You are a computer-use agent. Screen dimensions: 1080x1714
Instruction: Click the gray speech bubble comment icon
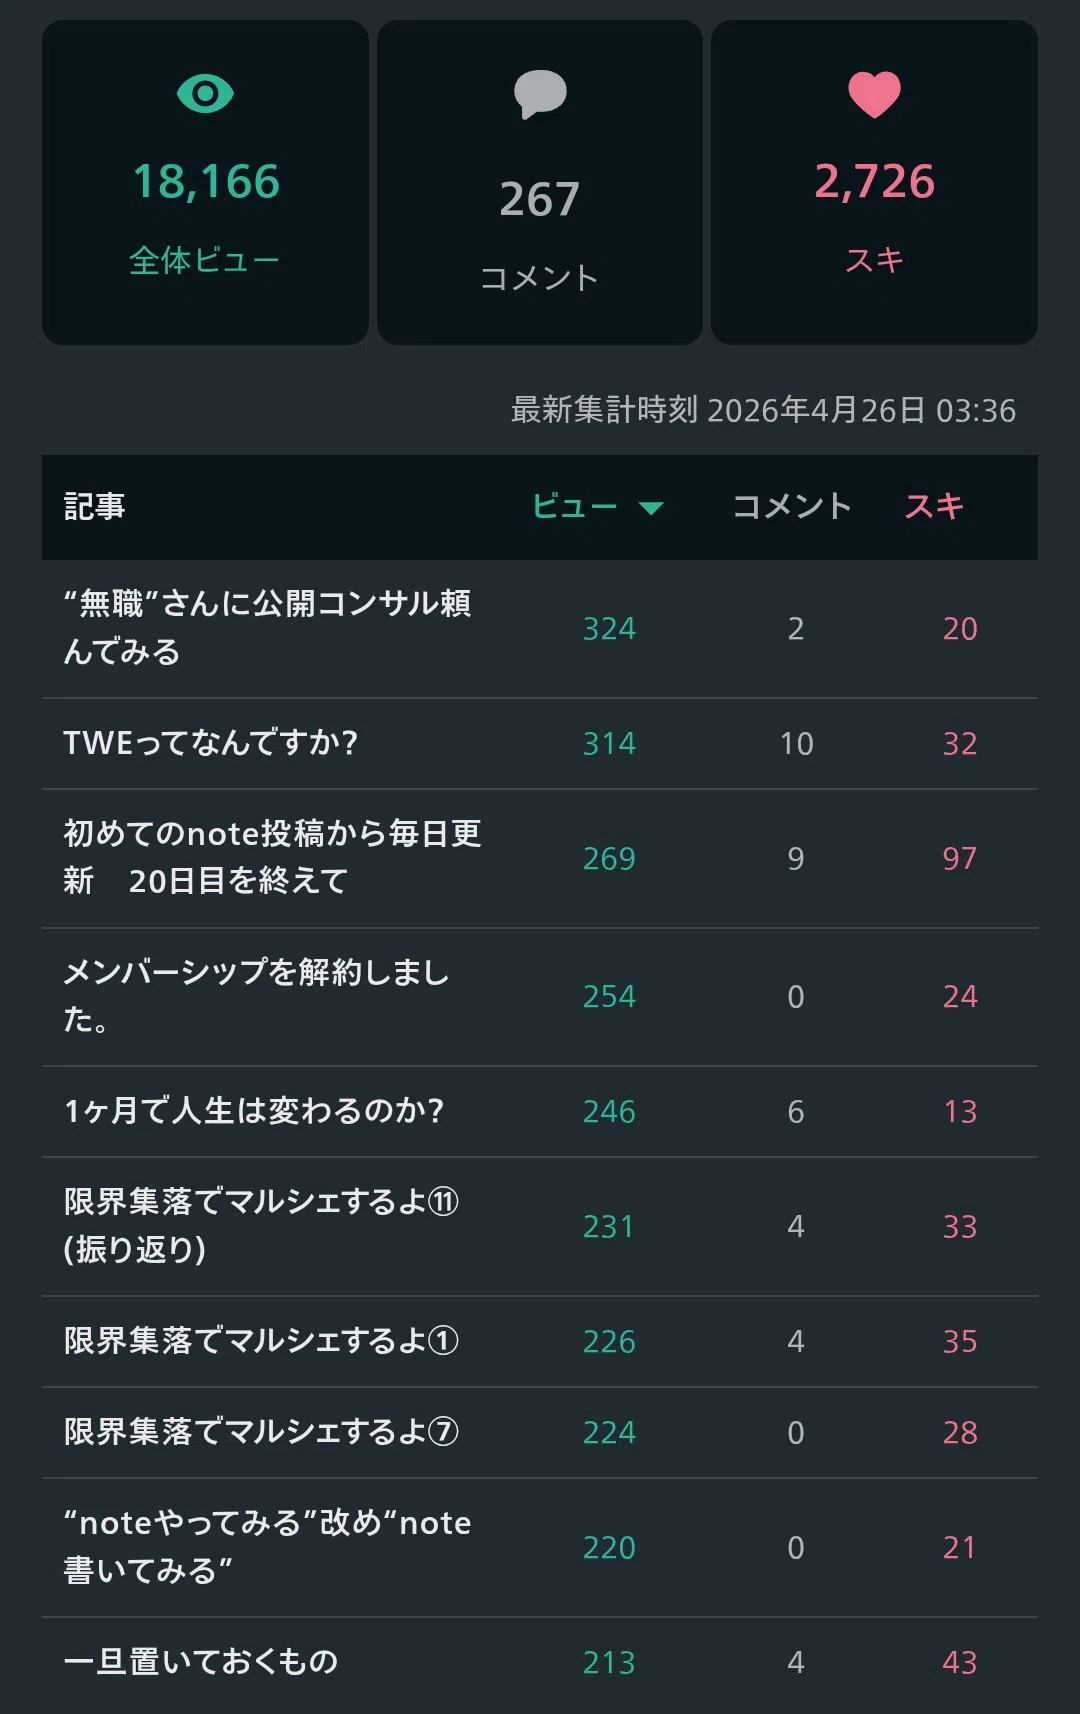(x=540, y=95)
